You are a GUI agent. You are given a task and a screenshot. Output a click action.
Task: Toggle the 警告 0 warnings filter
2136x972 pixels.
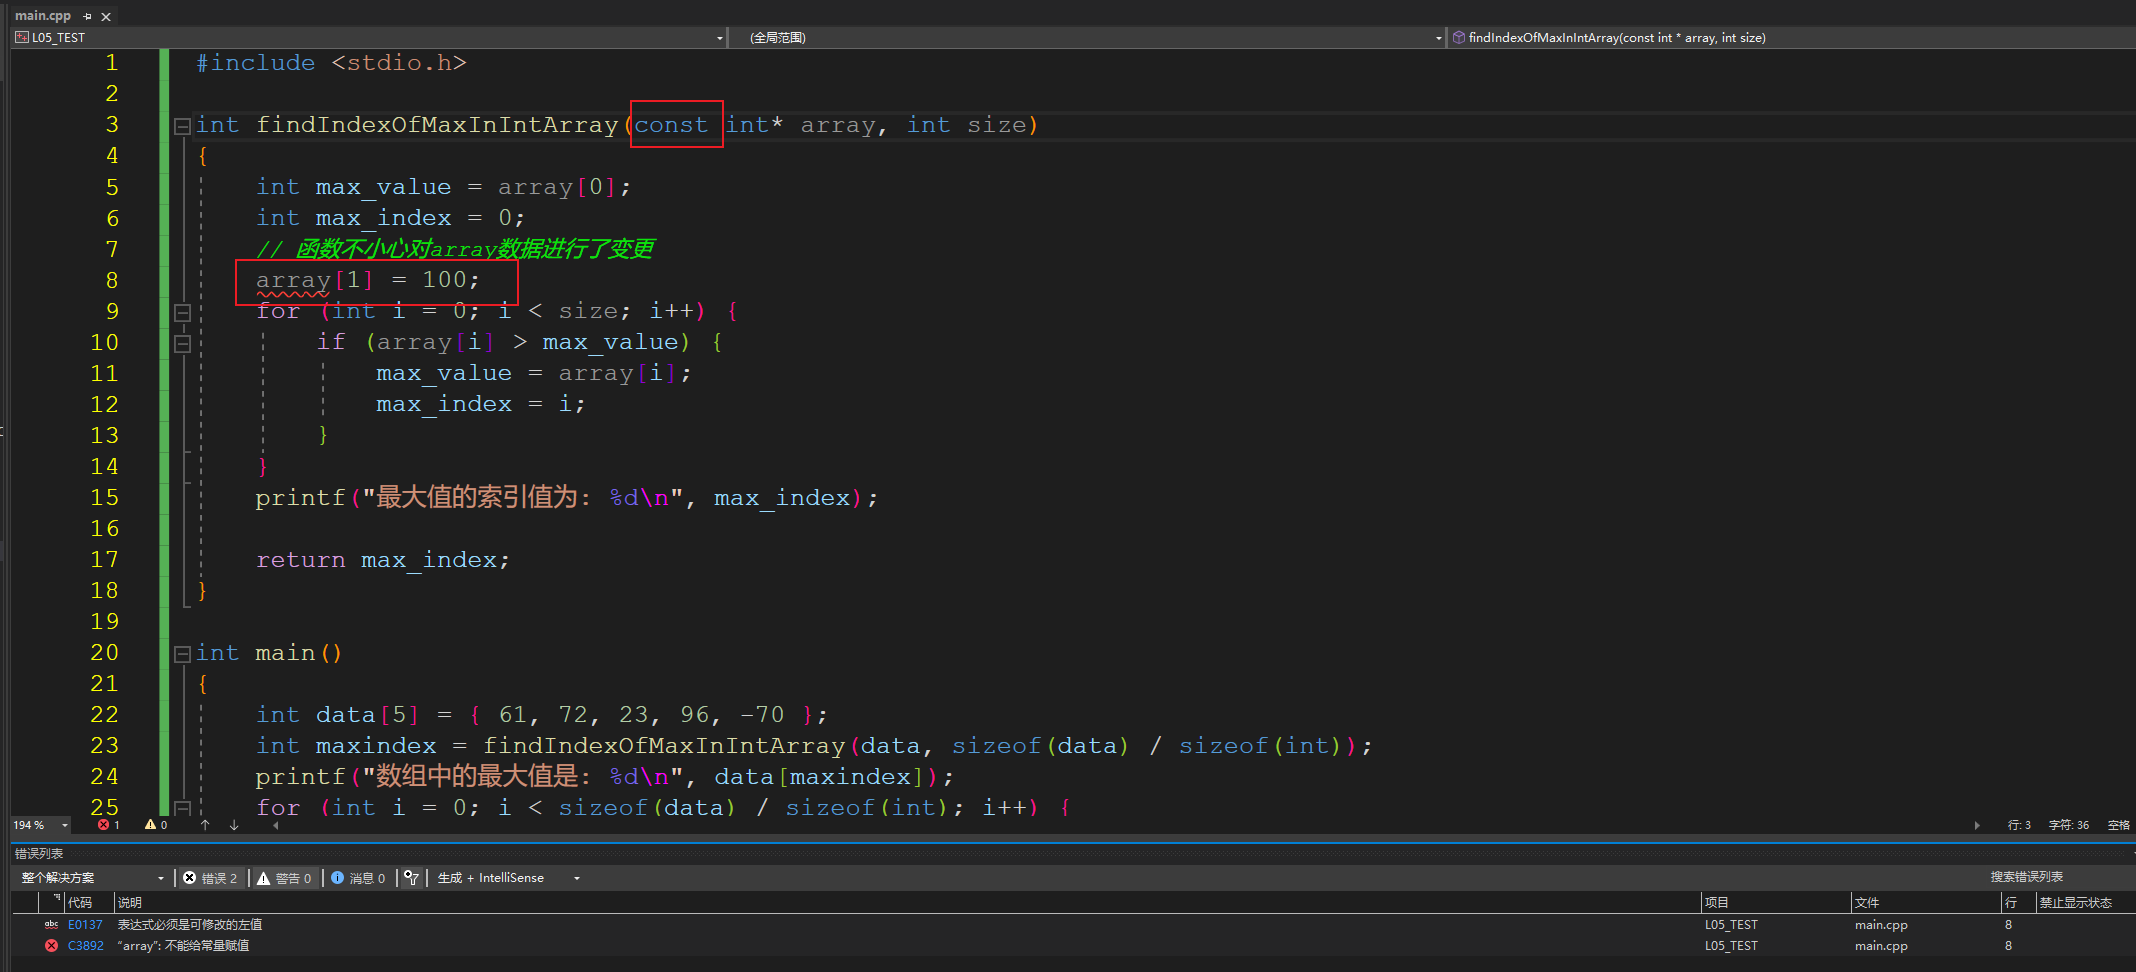click(x=285, y=878)
